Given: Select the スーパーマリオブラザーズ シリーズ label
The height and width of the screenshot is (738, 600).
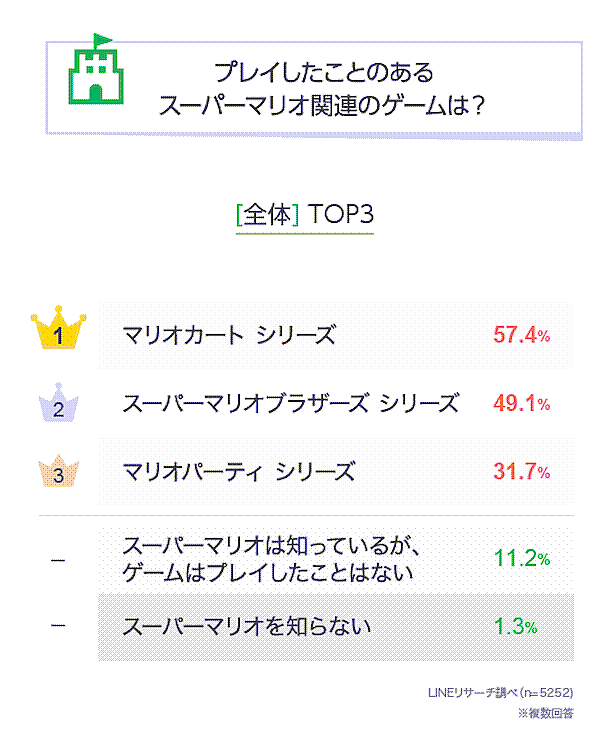Looking at the screenshot, I should 290,403.
